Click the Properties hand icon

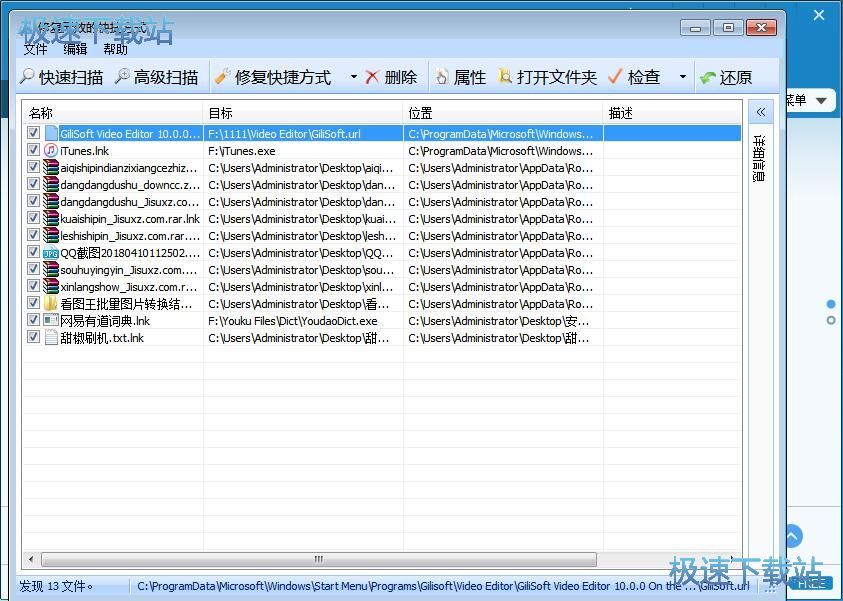pos(442,76)
